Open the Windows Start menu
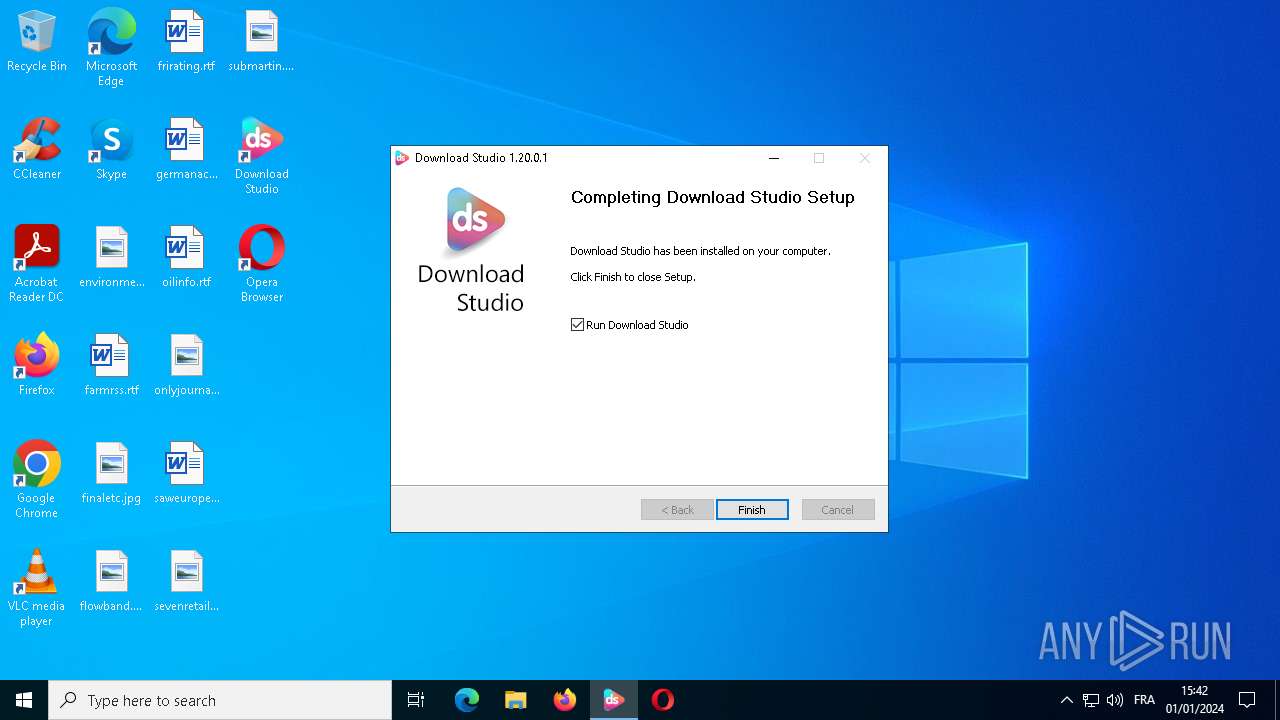The height and width of the screenshot is (720, 1280). (24, 700)
